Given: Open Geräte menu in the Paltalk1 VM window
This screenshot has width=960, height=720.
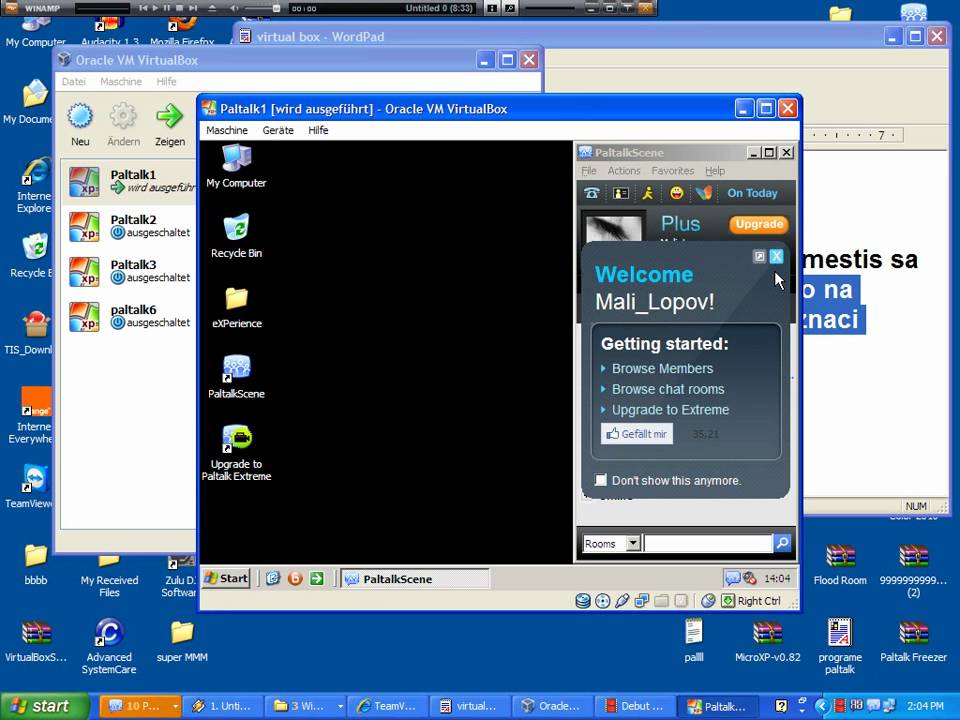Looking at the screenshot, I should tap(278, 130).
